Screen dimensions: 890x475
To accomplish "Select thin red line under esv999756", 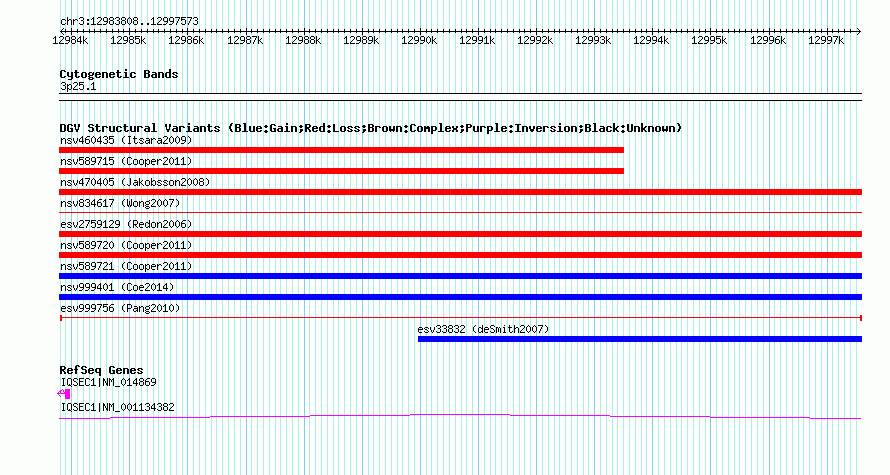I will pos(461,318).
